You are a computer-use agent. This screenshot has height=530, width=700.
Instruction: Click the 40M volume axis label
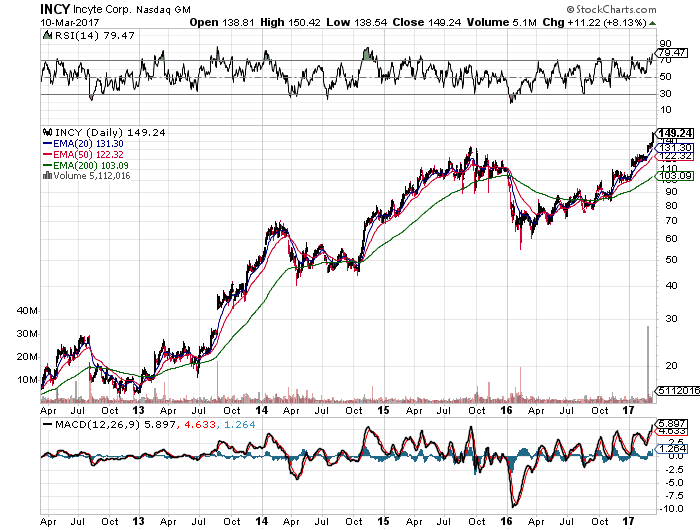coord(27,311)
